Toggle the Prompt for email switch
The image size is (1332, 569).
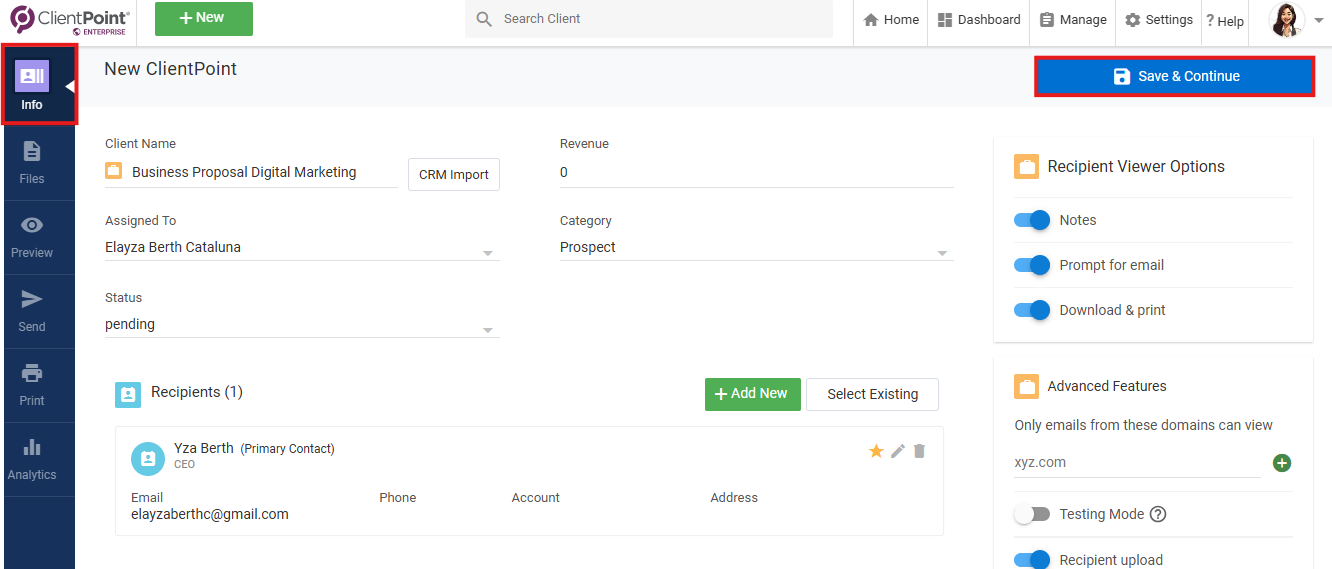click(x=1032, y=265)
